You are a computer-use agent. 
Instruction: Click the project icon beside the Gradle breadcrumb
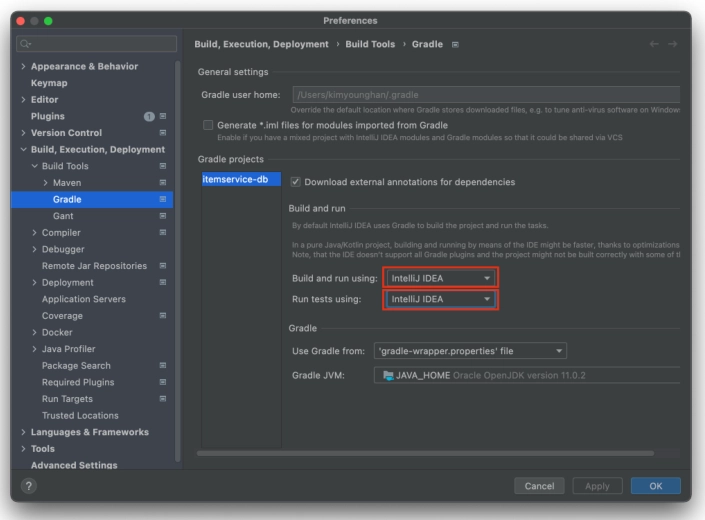point(455,44)
